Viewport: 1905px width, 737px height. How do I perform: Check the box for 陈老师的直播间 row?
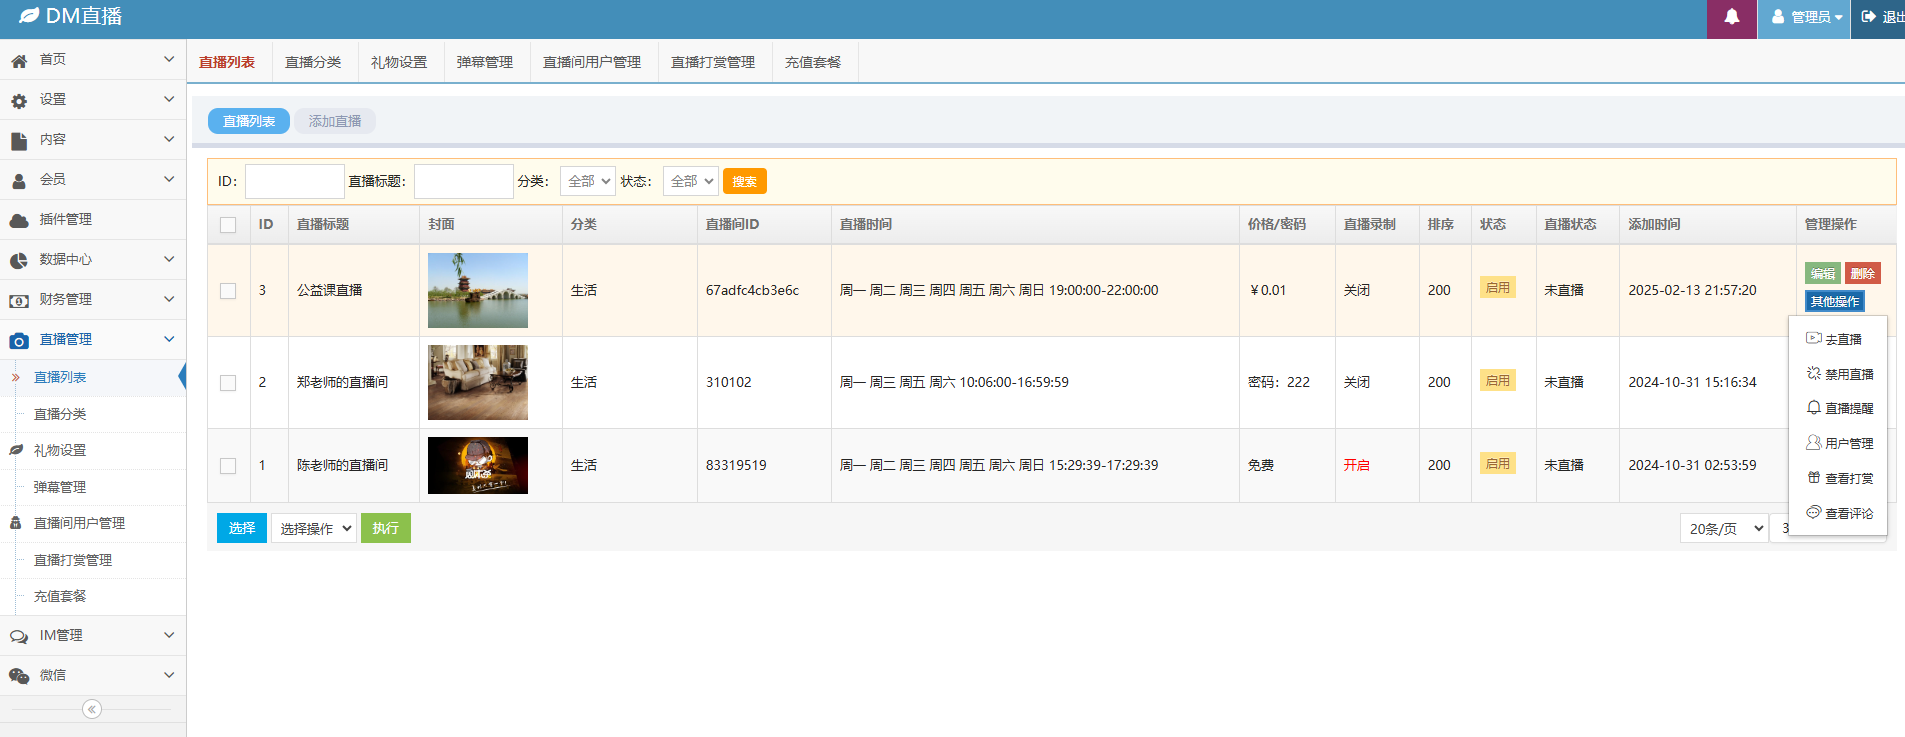click(x=228, y=466)
